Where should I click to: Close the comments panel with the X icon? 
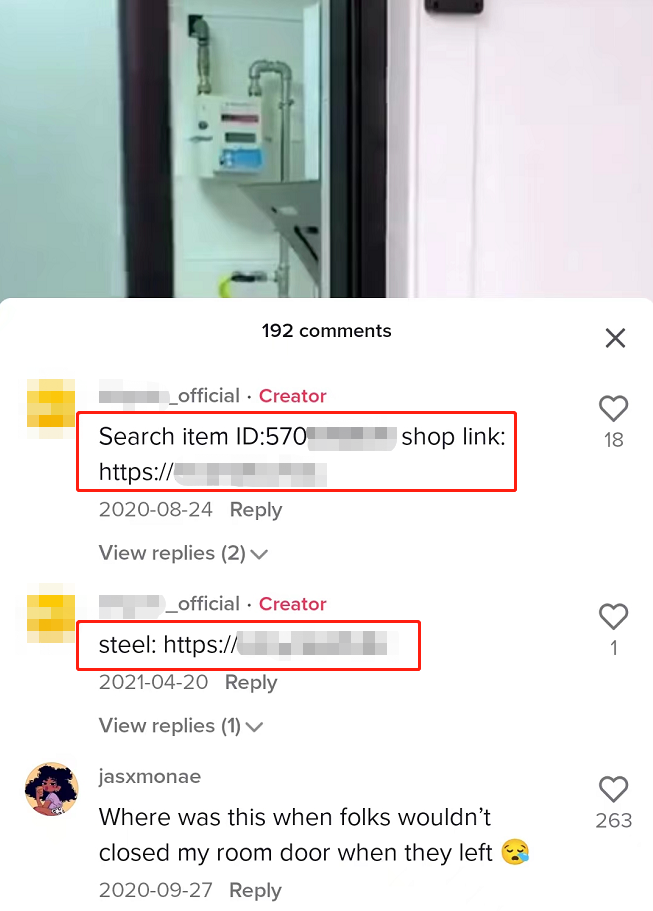(x=615, y=338)
